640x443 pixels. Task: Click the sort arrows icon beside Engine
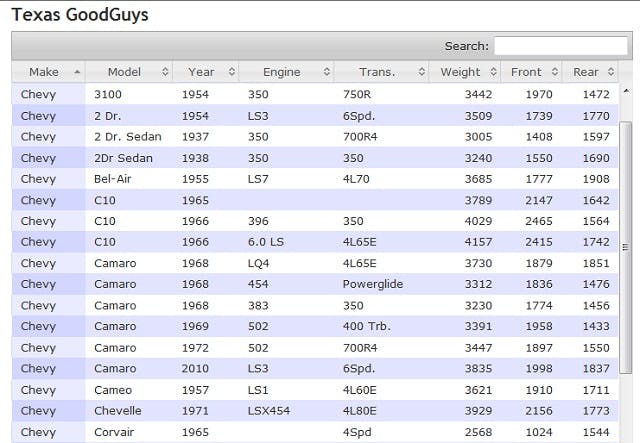326,72
